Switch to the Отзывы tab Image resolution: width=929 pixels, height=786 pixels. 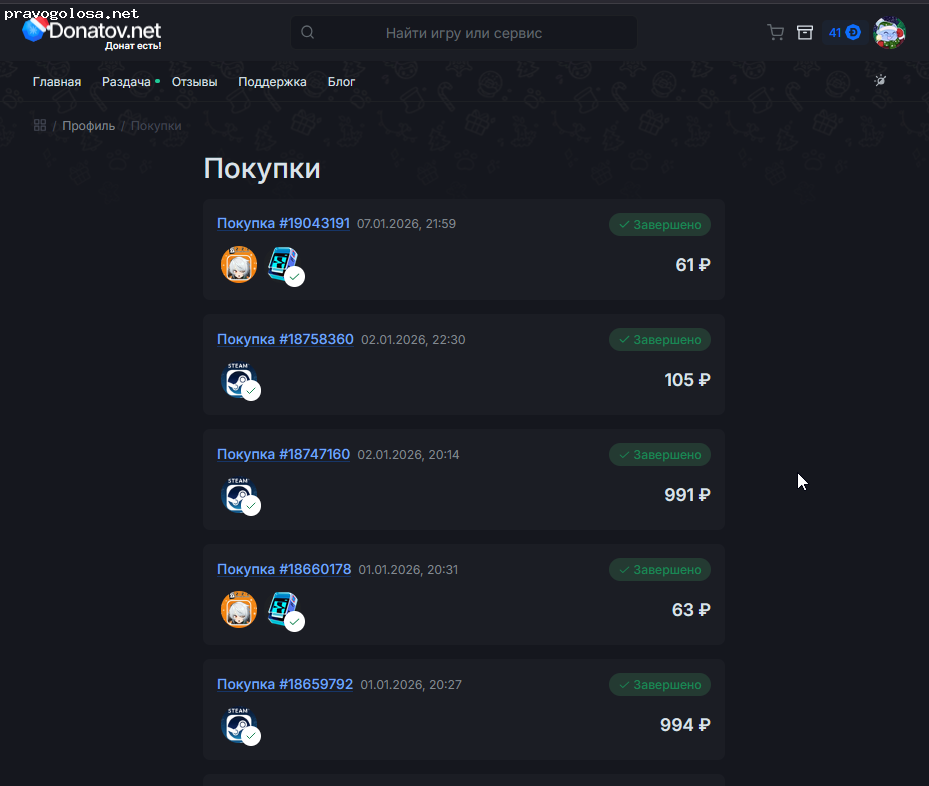194,82
